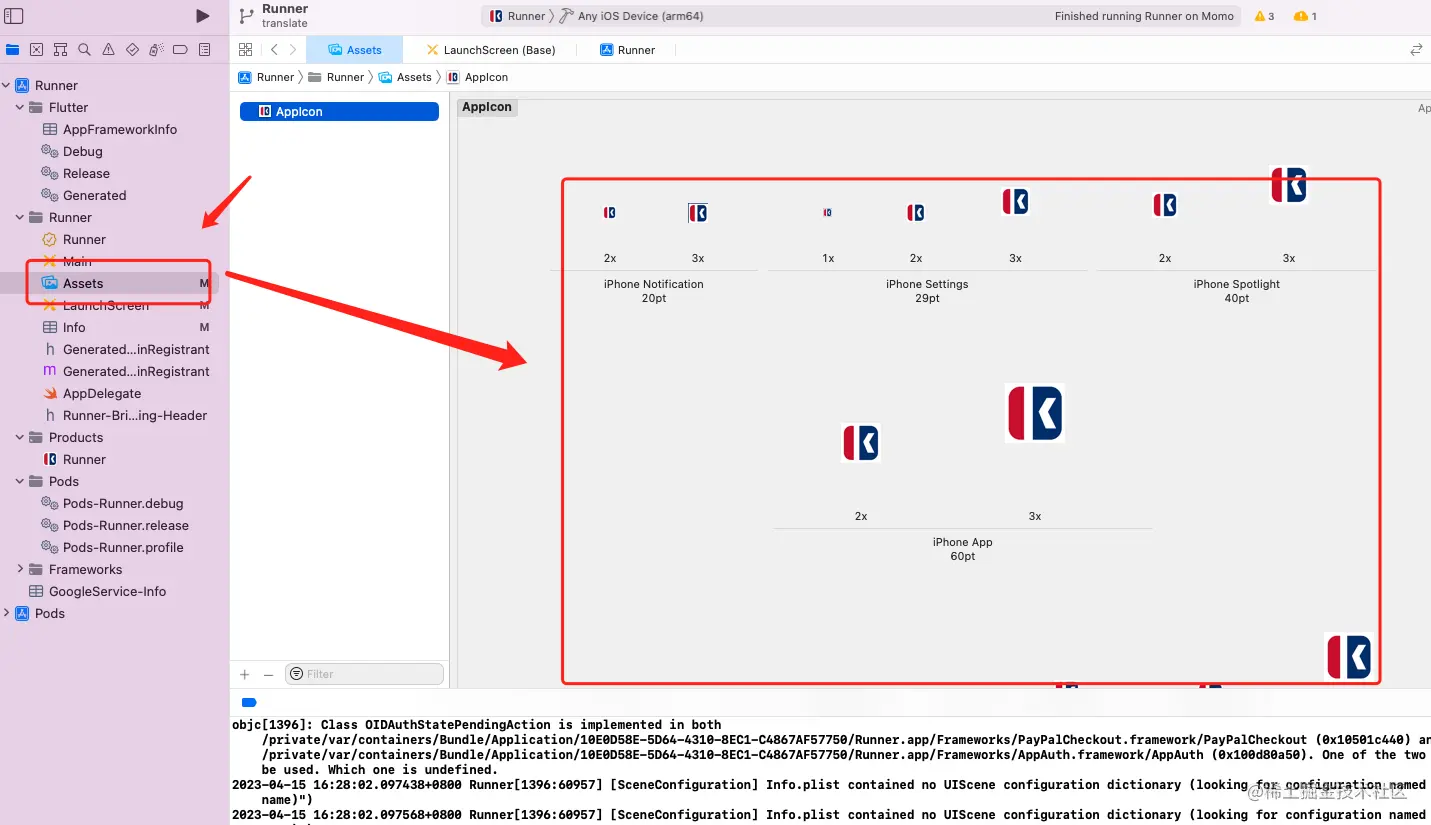Click Assets in the breadcrumb path

405,77
